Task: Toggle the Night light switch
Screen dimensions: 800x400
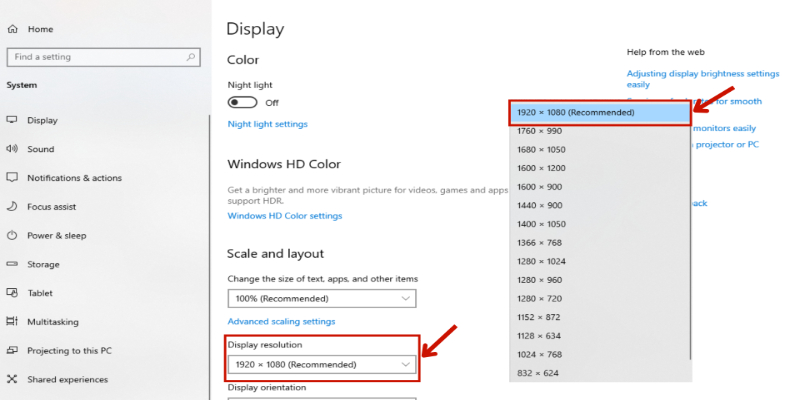Action: [x=242, y=102]
